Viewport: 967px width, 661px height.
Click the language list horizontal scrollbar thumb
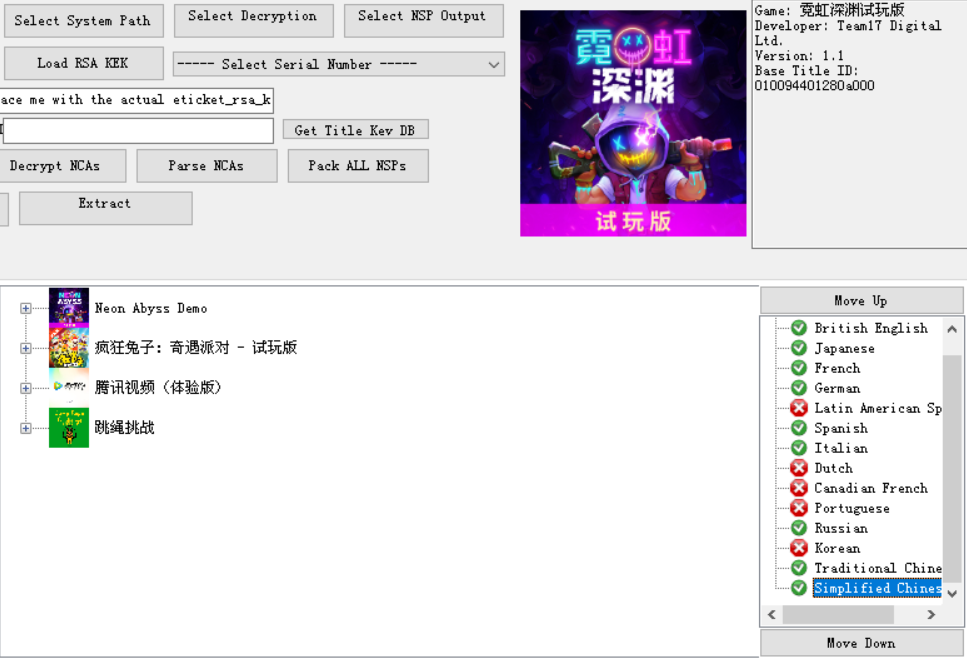(x=838, y=615)
